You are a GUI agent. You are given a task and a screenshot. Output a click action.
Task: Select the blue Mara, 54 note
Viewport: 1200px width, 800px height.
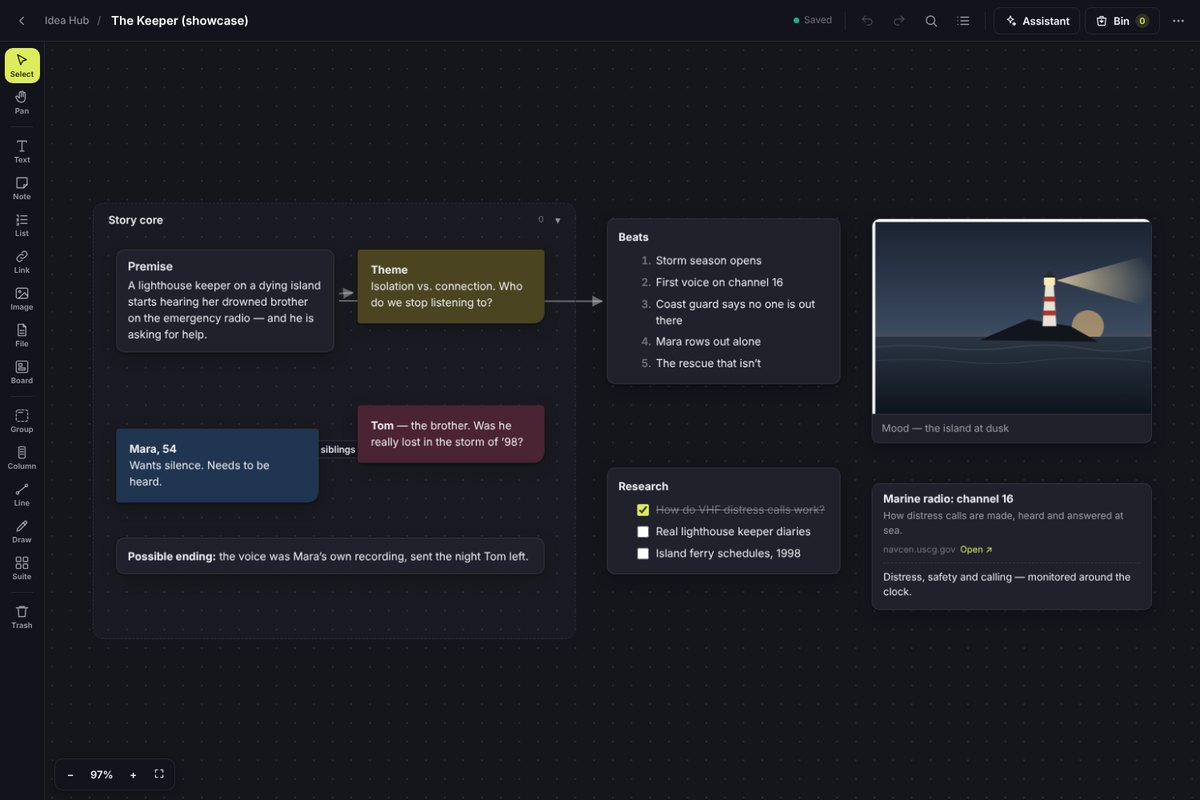[217, 465]
